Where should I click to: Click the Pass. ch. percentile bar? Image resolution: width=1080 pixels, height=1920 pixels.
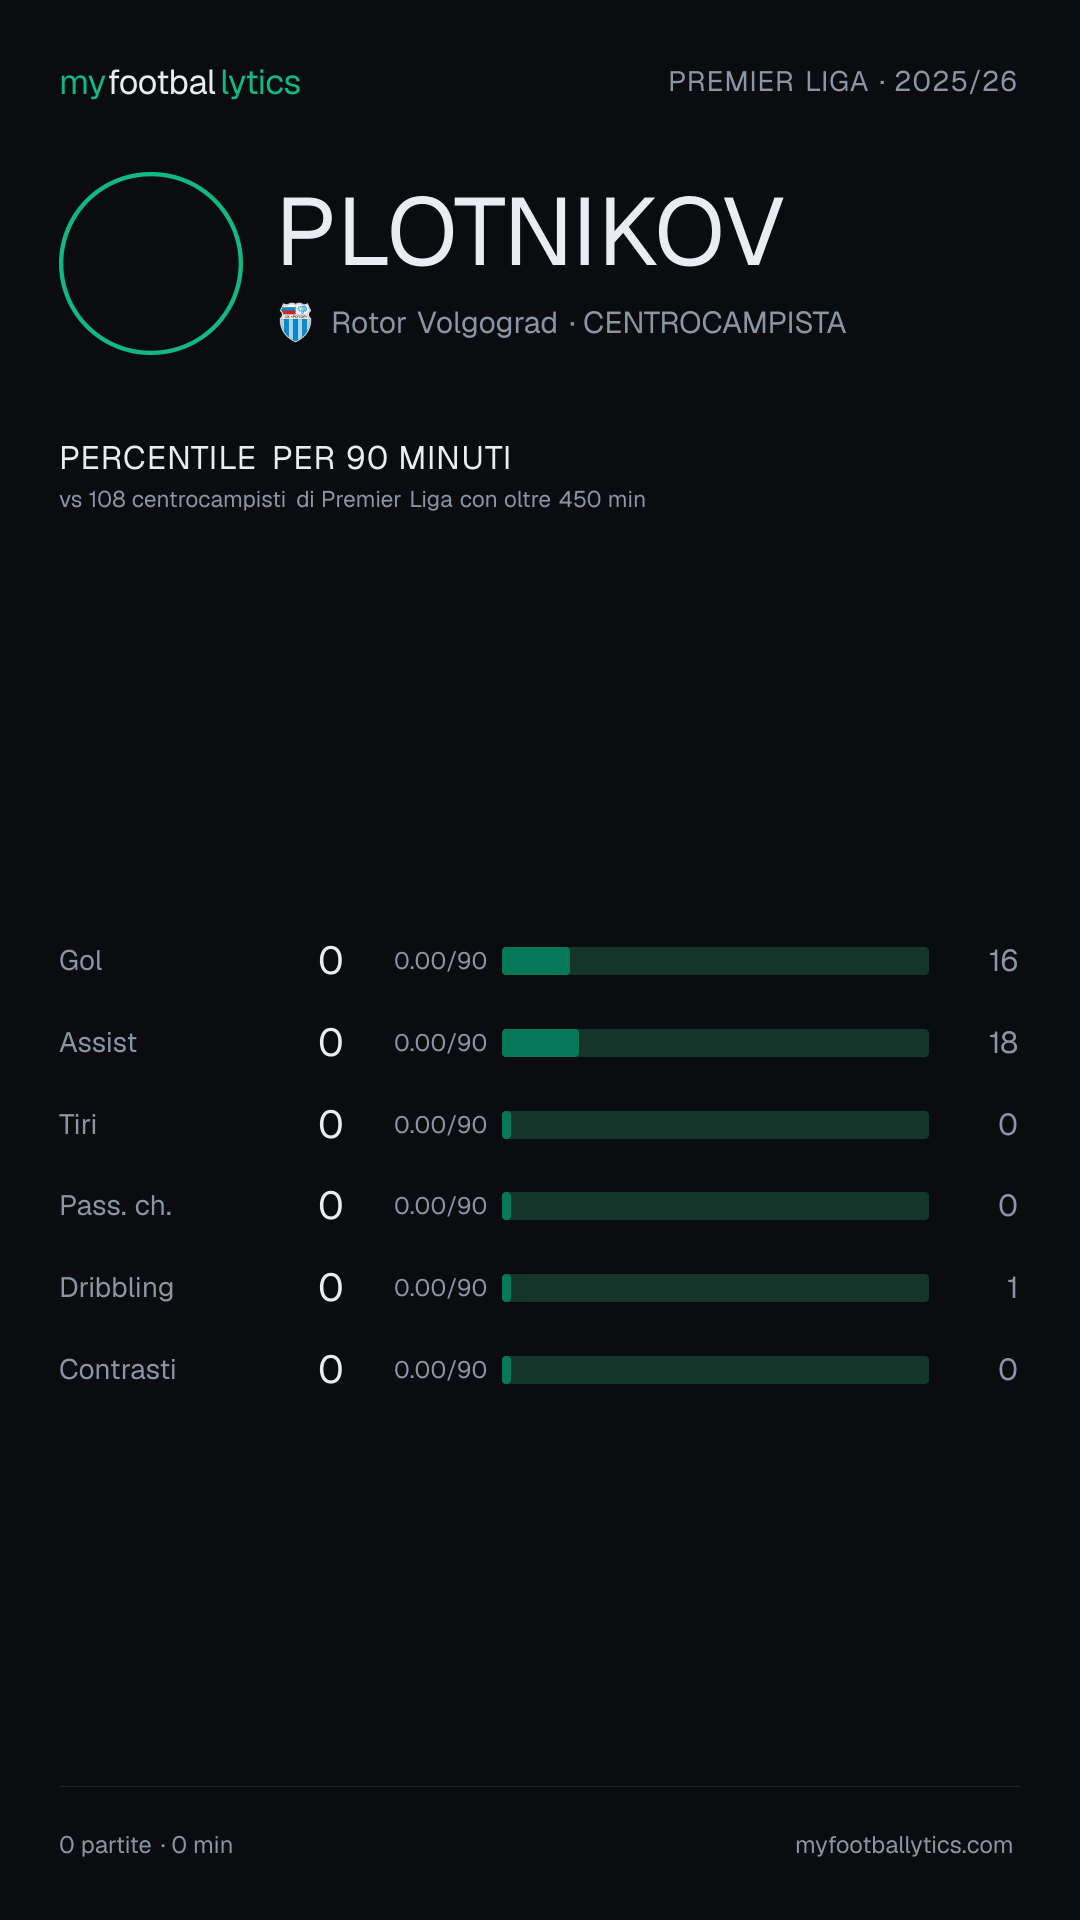[715, 1206]
